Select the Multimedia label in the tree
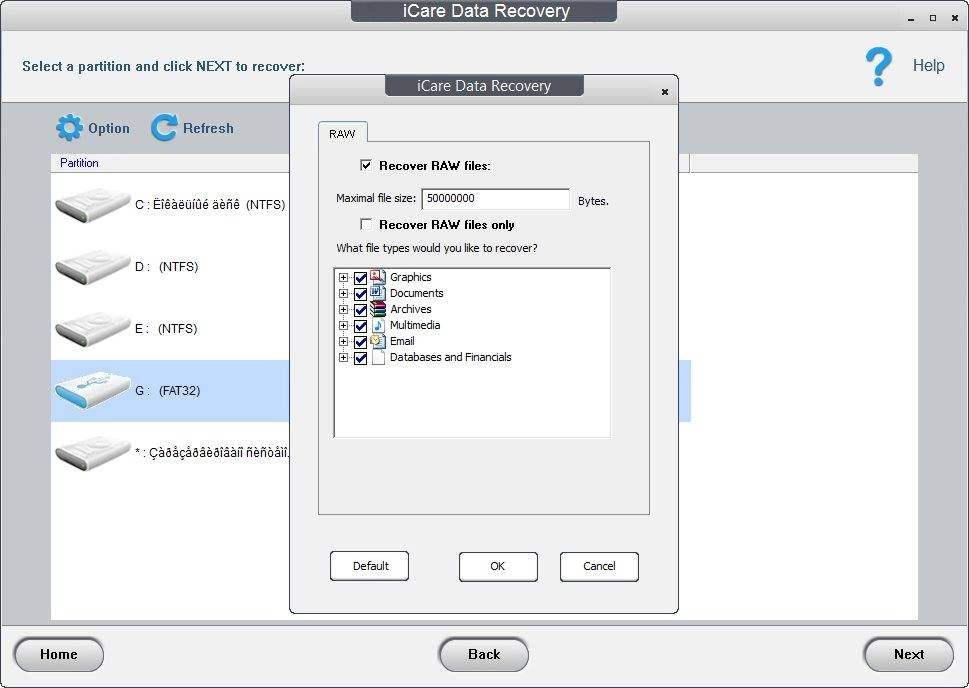 pyautogui.click(x=415, y=325)
